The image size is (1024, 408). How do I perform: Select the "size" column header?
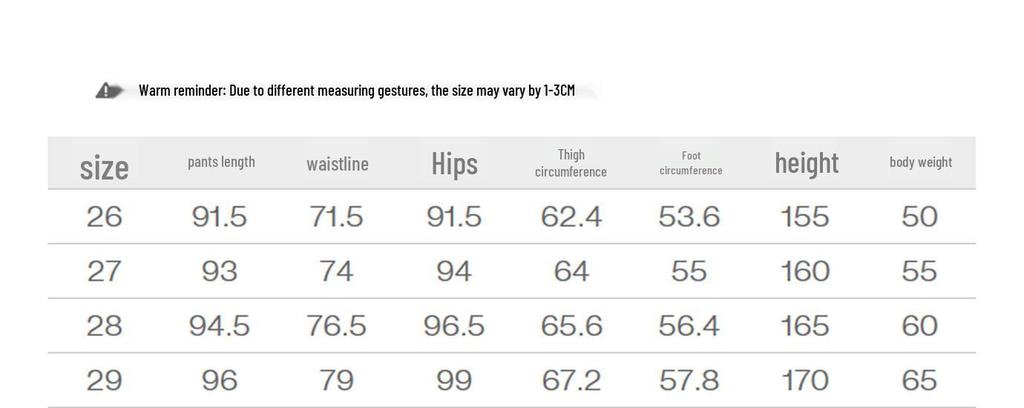tap(104, 166)
